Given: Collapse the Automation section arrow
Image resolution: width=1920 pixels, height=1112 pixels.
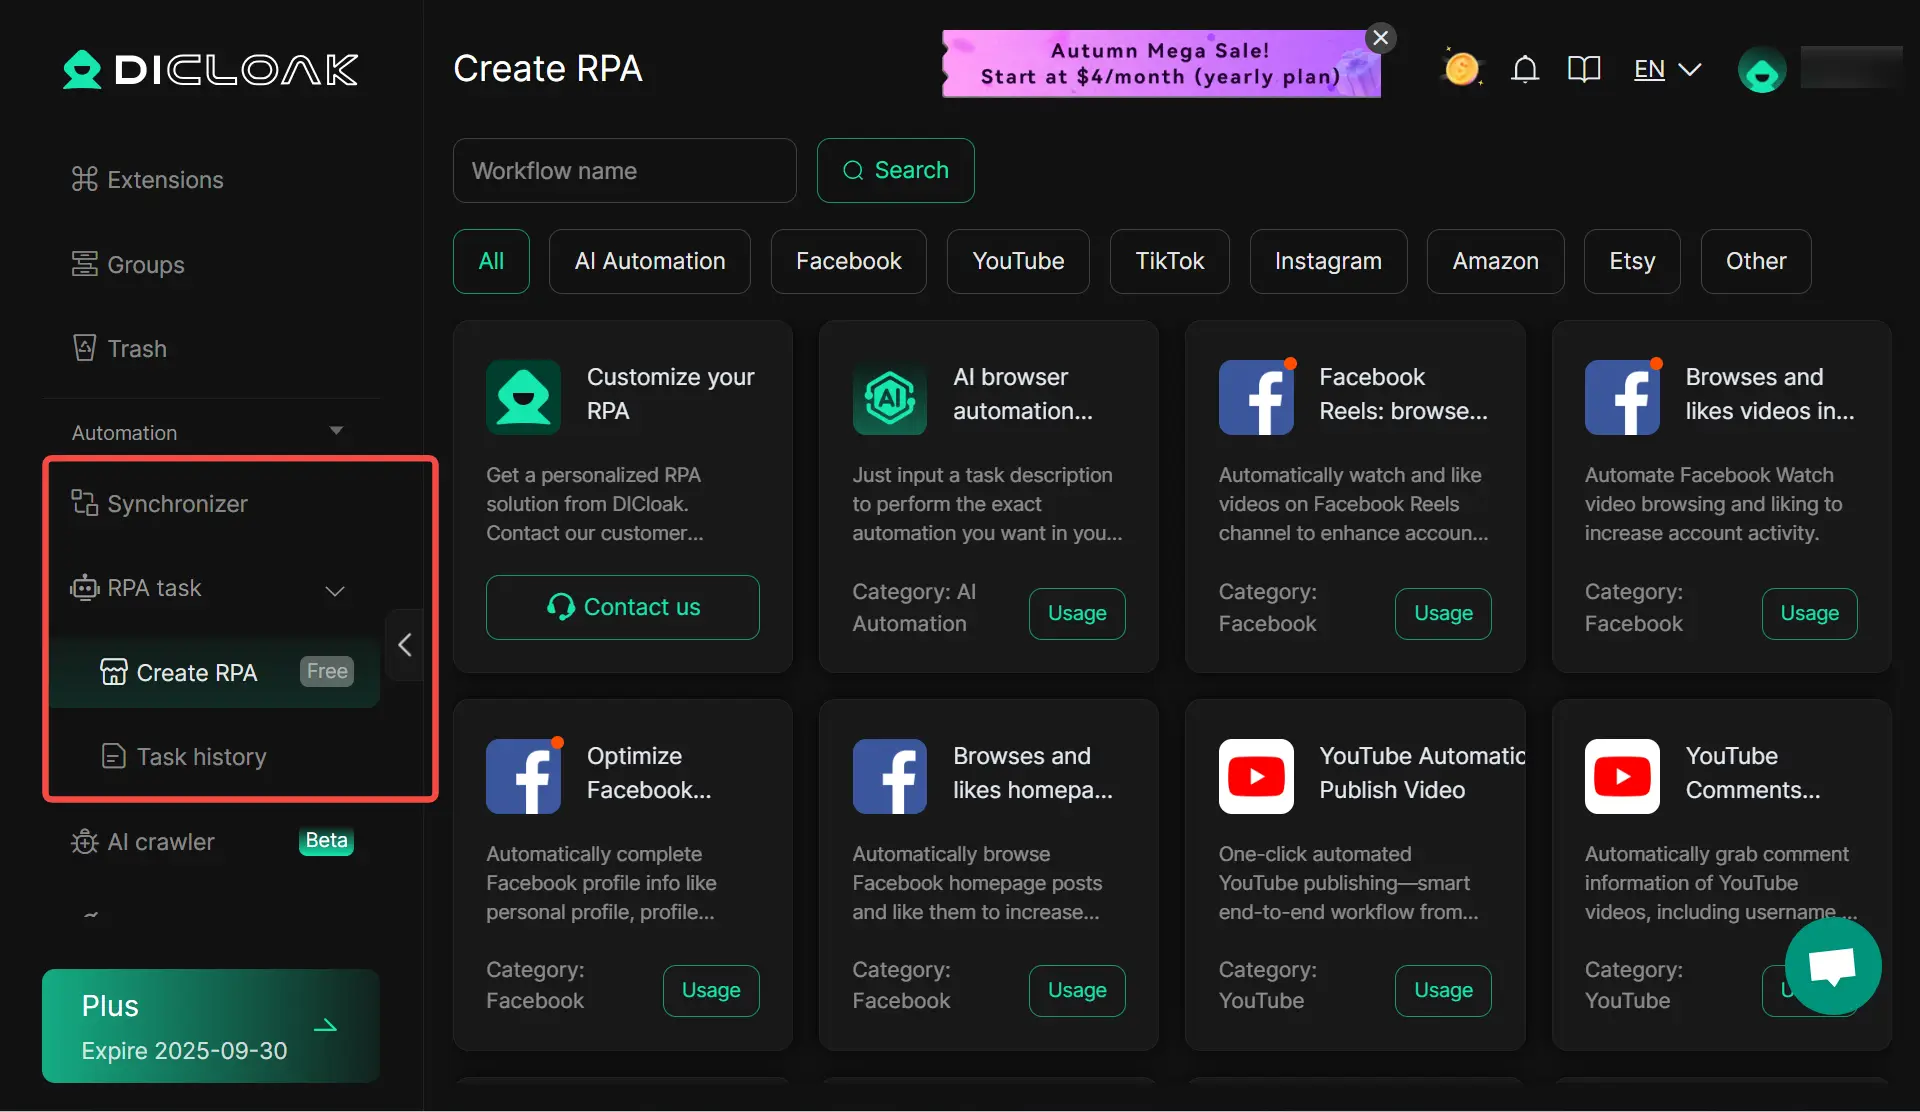Looking at the screenshot, I should (336, 431).
